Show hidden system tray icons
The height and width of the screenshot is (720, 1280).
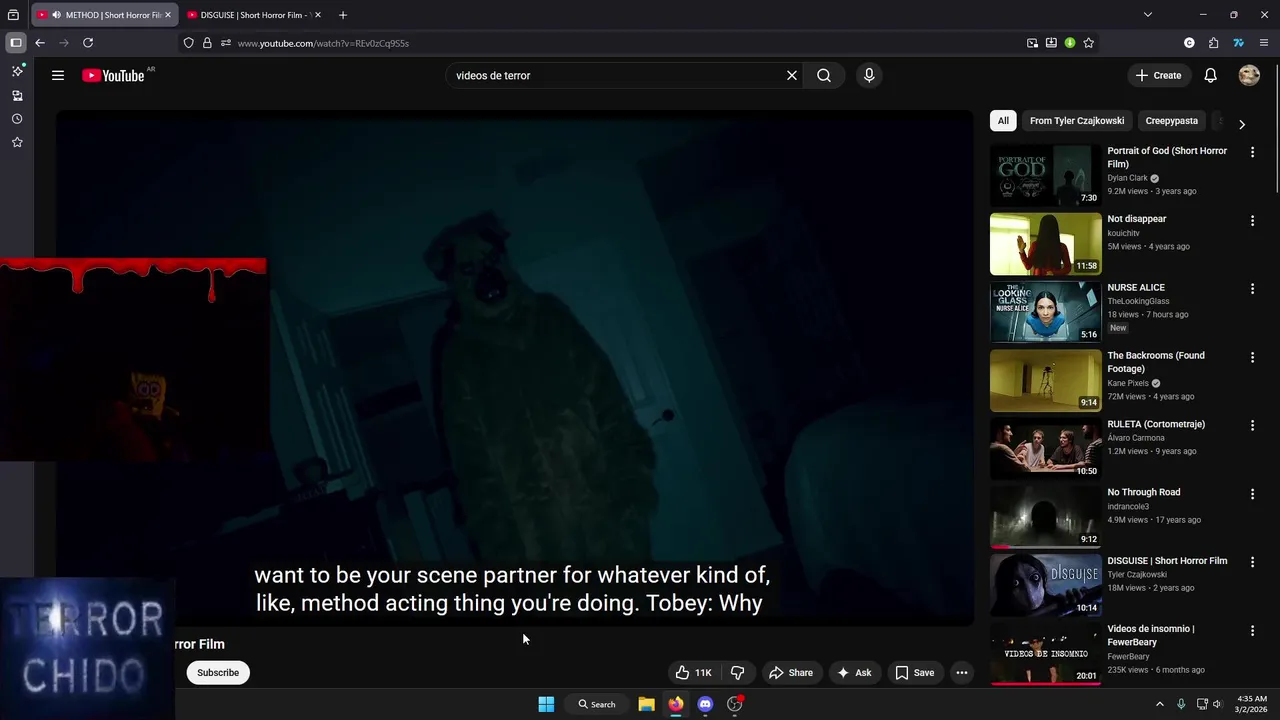(x=1160, y=704)
